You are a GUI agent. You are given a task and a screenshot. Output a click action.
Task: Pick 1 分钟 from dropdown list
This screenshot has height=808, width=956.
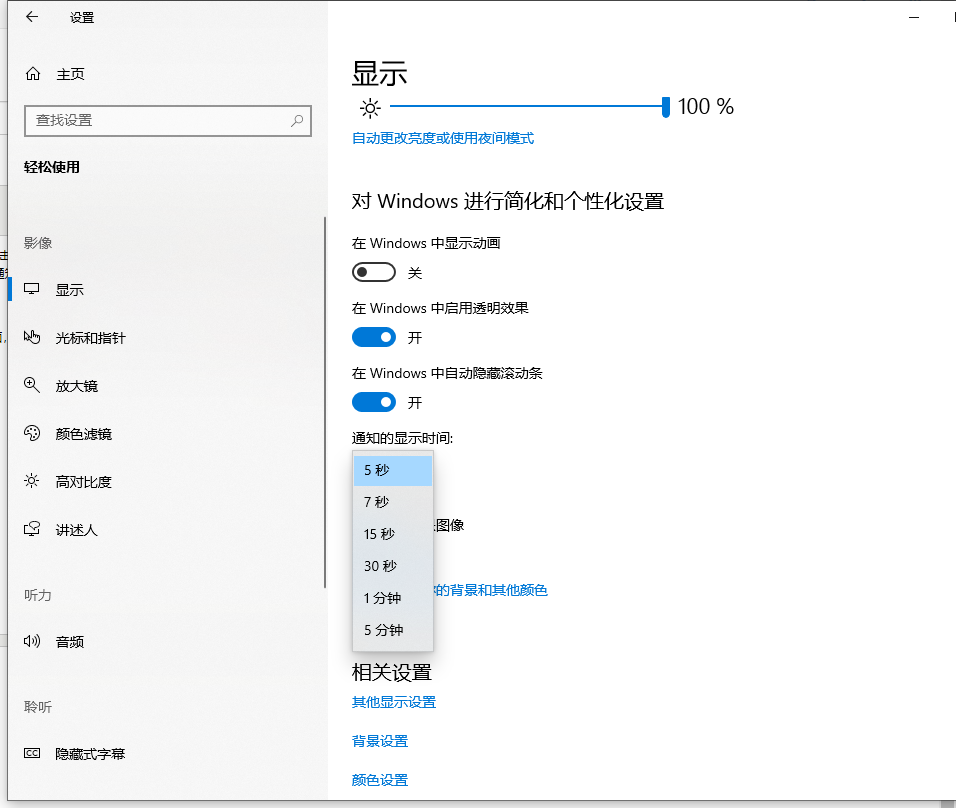pos(393,598)
